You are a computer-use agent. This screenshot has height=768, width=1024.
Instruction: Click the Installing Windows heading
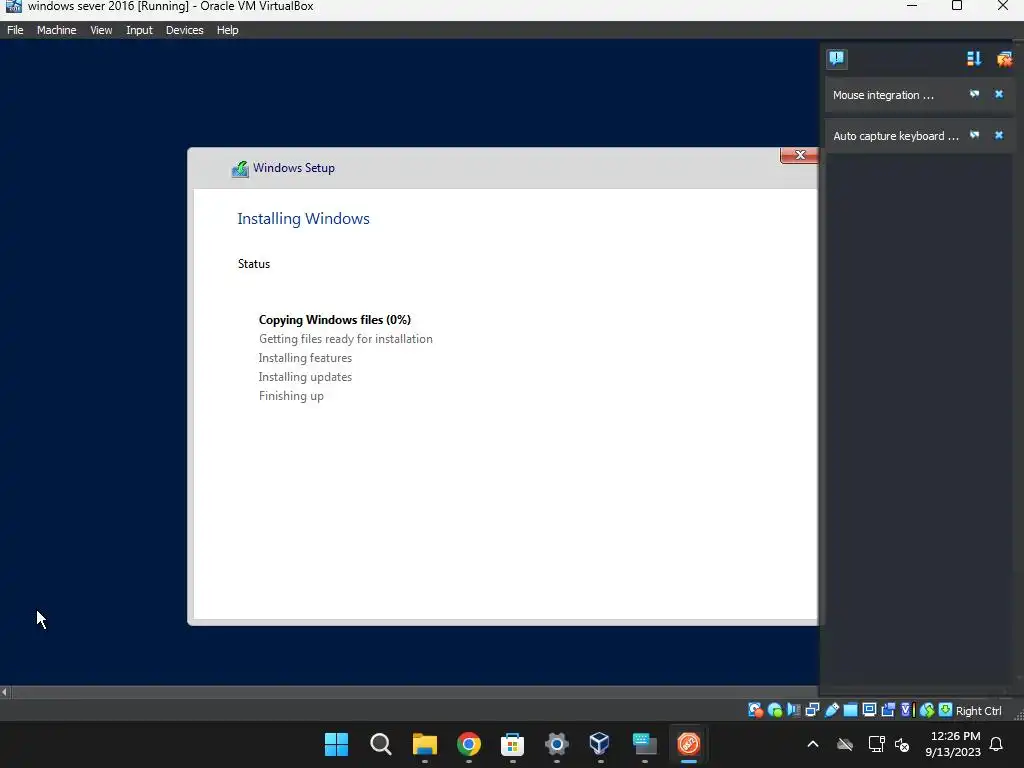click(x=303, y=219)
